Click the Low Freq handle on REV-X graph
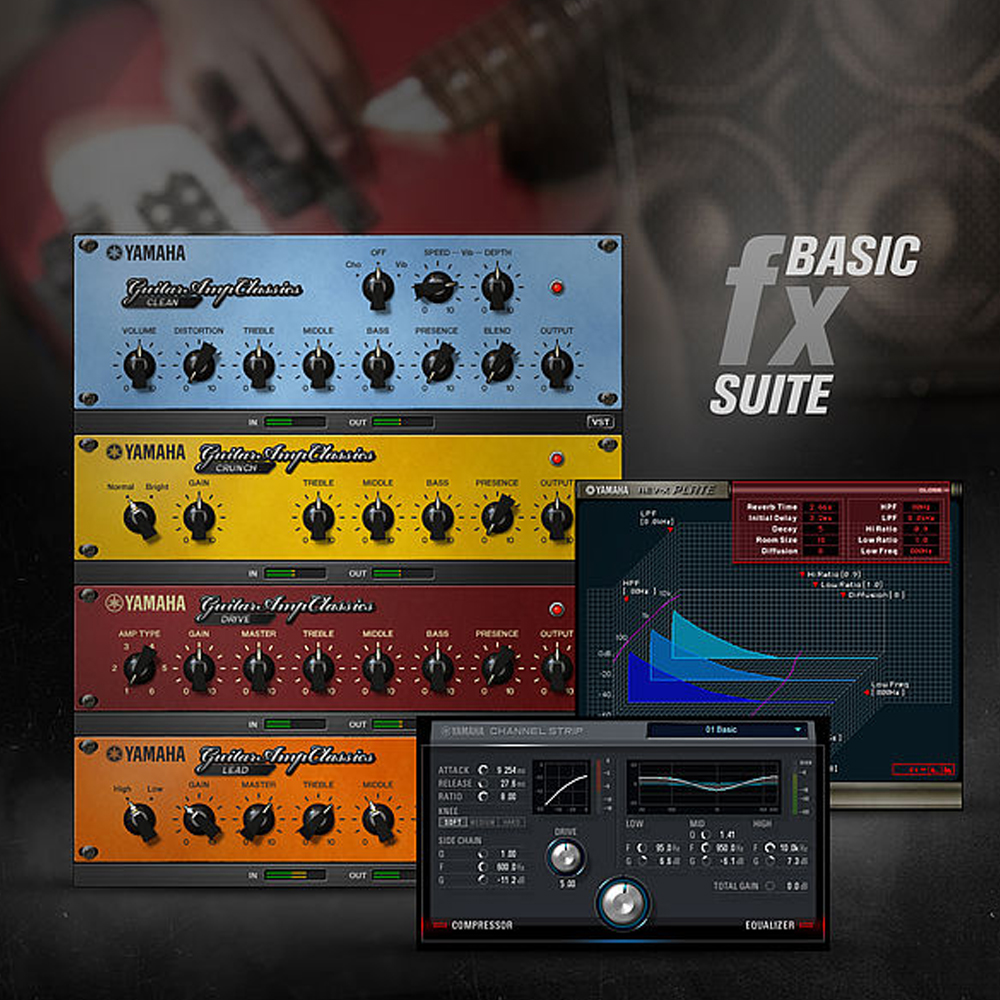1000x1000 pixels. [x=867, y=692]
